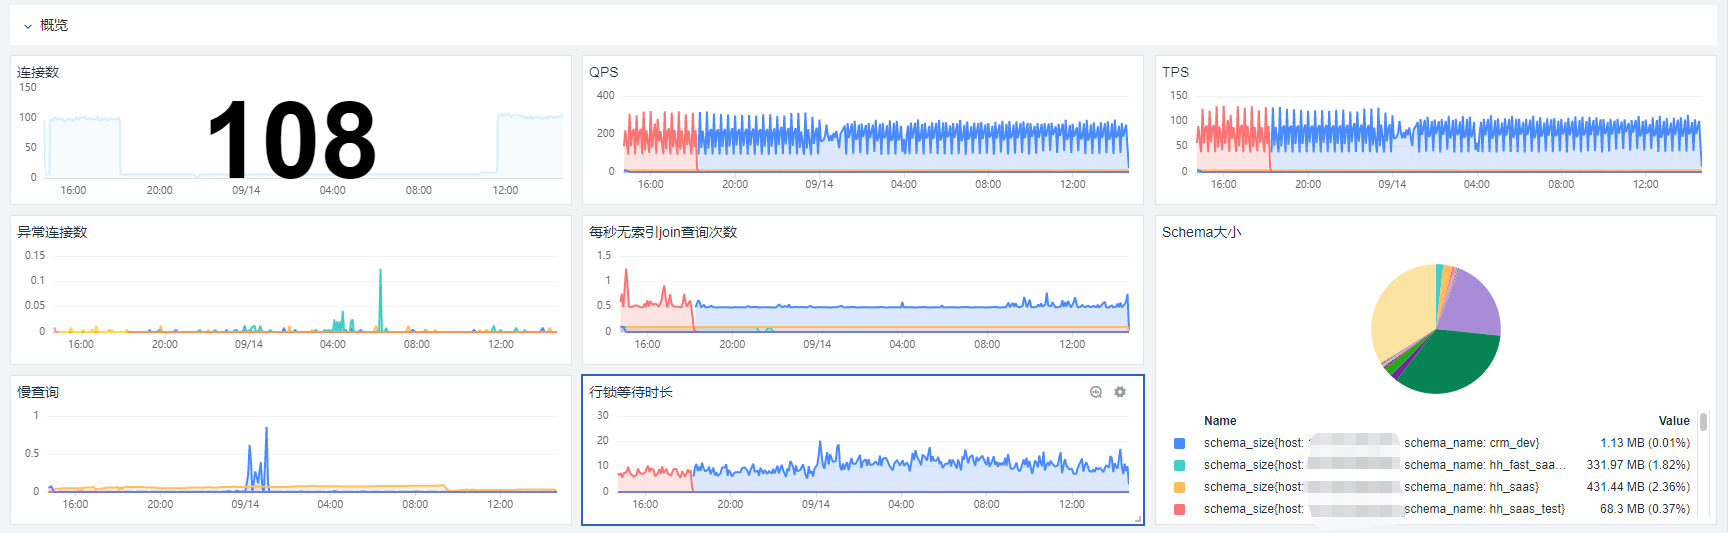Click the magnifier chart icon on 行锁等待时长
The image size is (1728, 533).
coord(1096,392)
